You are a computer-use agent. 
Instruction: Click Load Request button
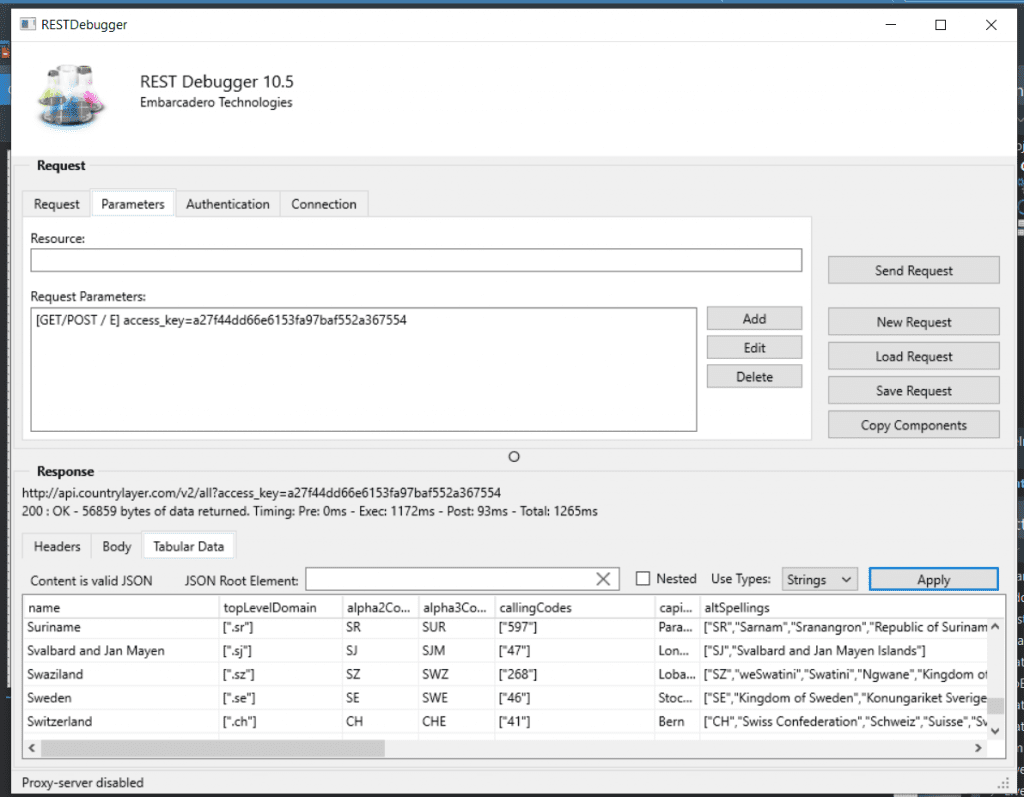tap(914, 356)
